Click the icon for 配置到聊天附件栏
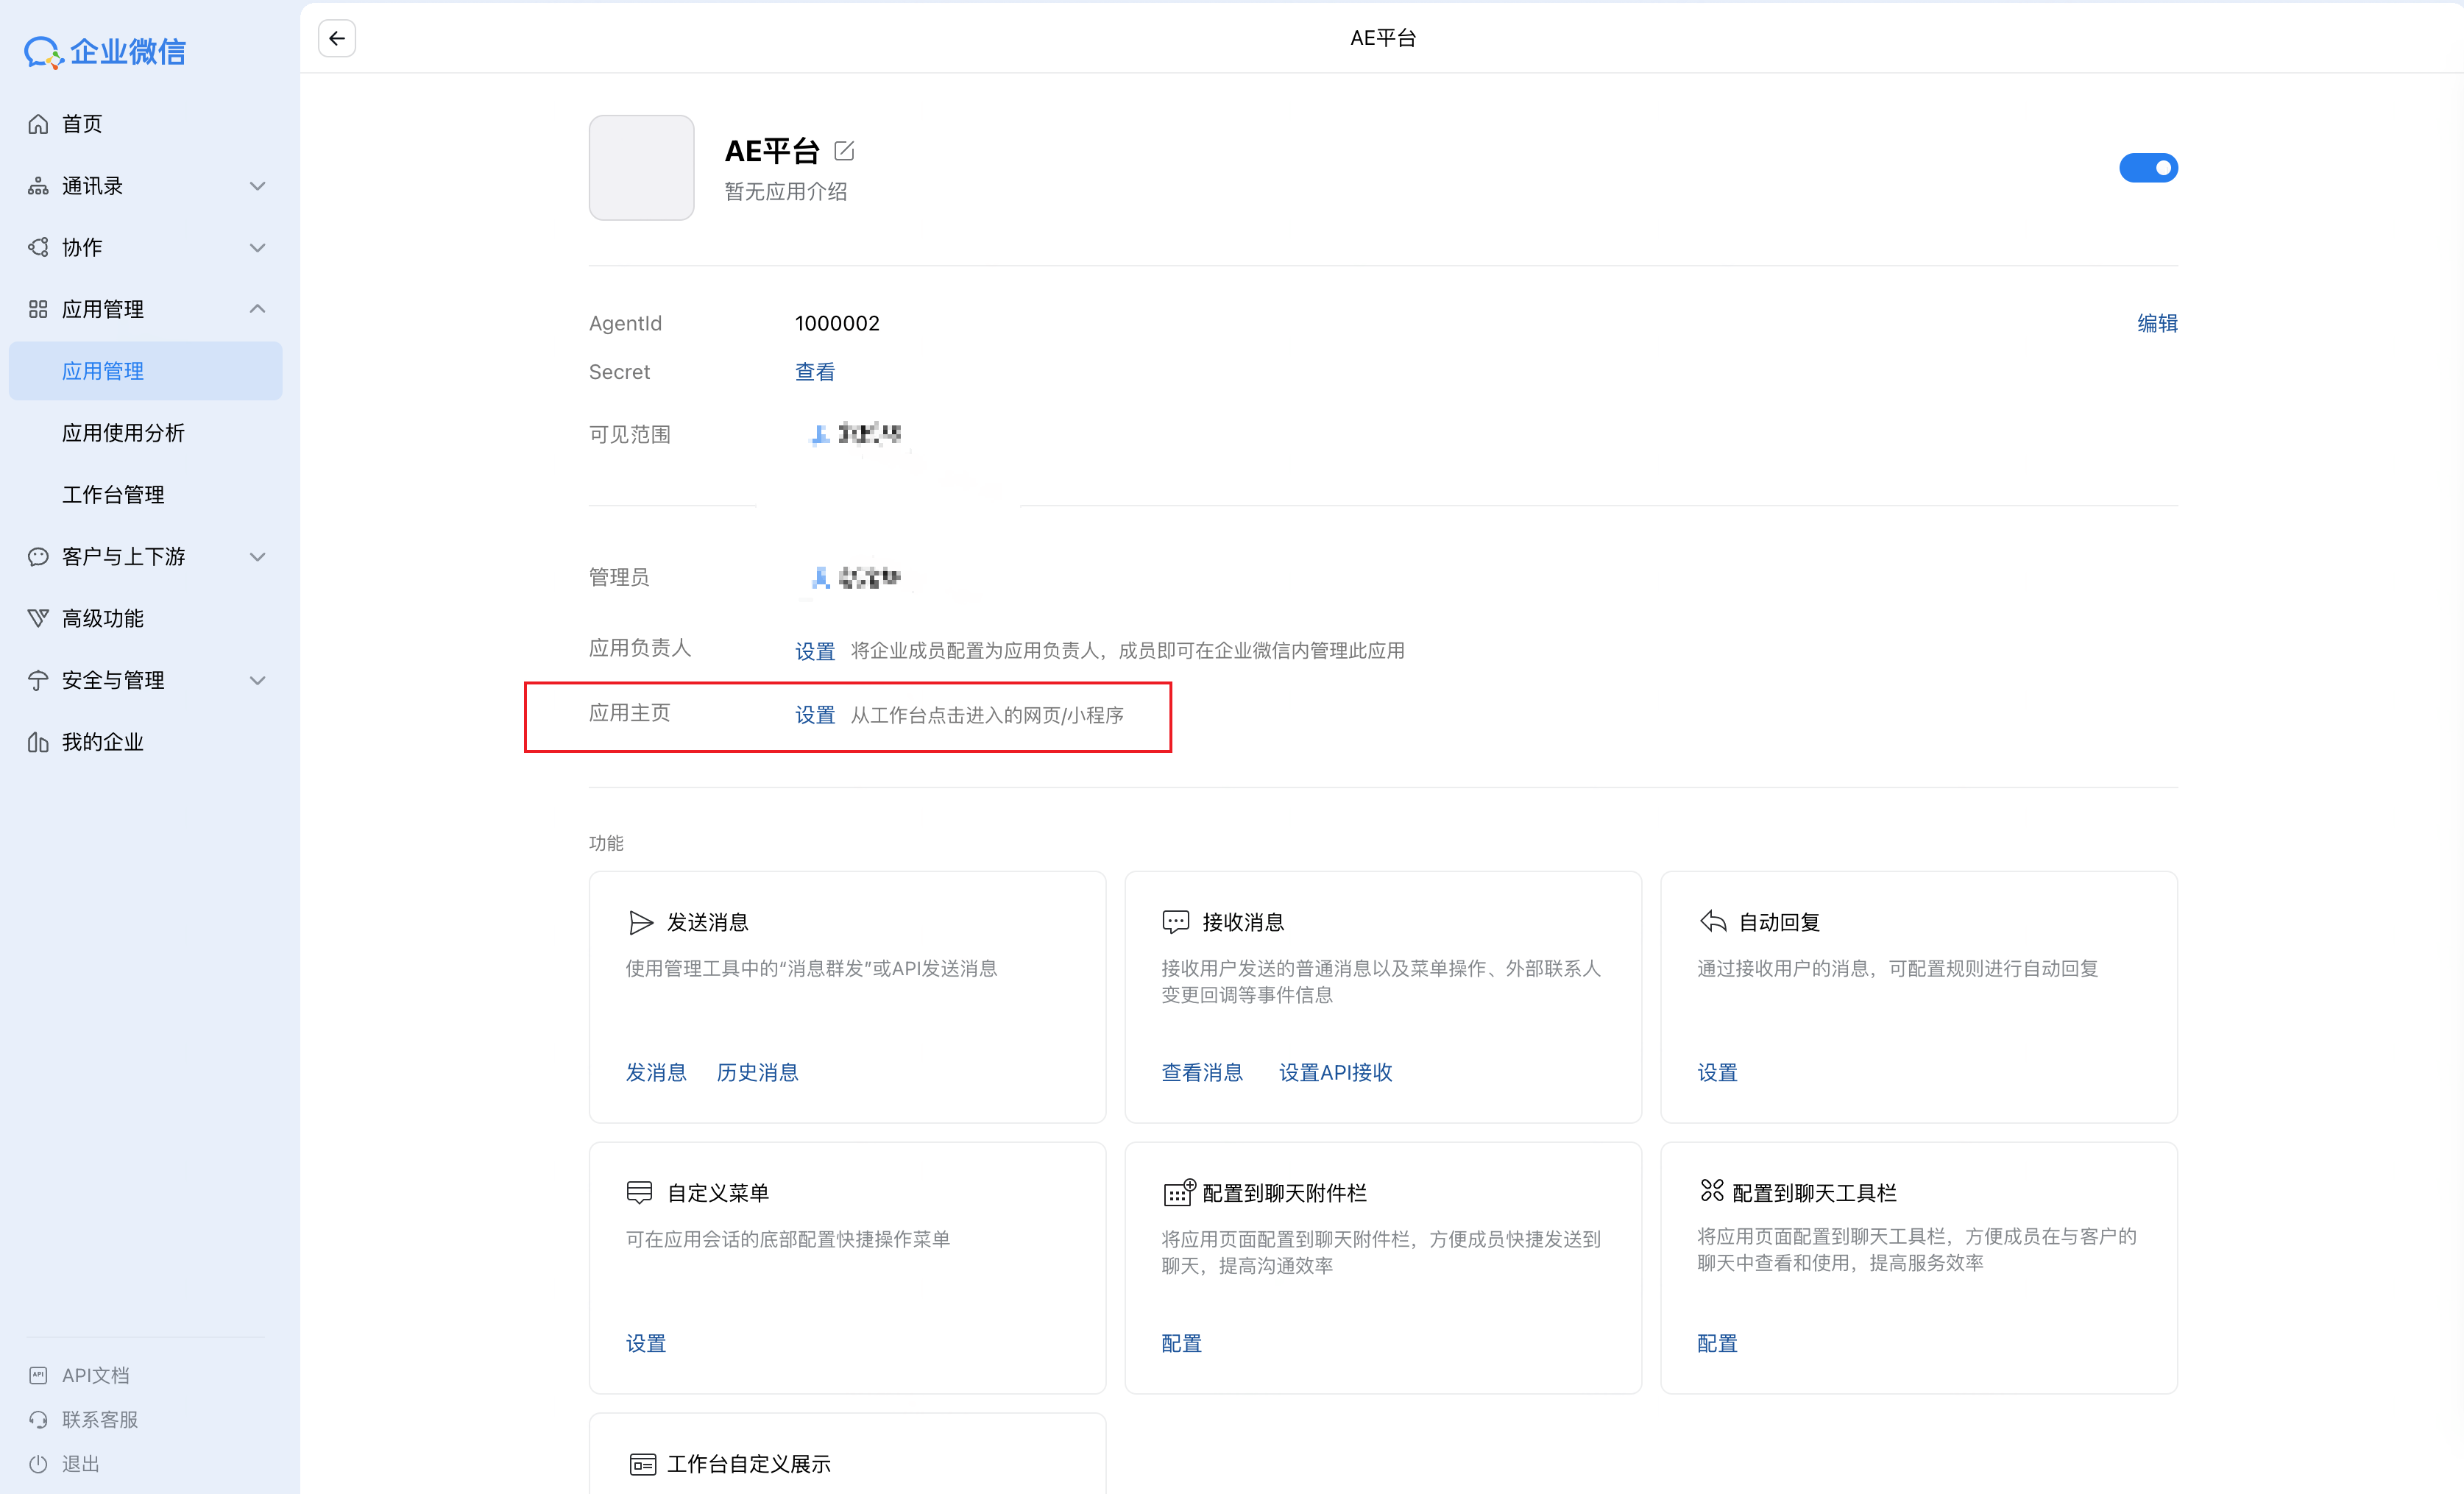 tap(1178, 1192)
